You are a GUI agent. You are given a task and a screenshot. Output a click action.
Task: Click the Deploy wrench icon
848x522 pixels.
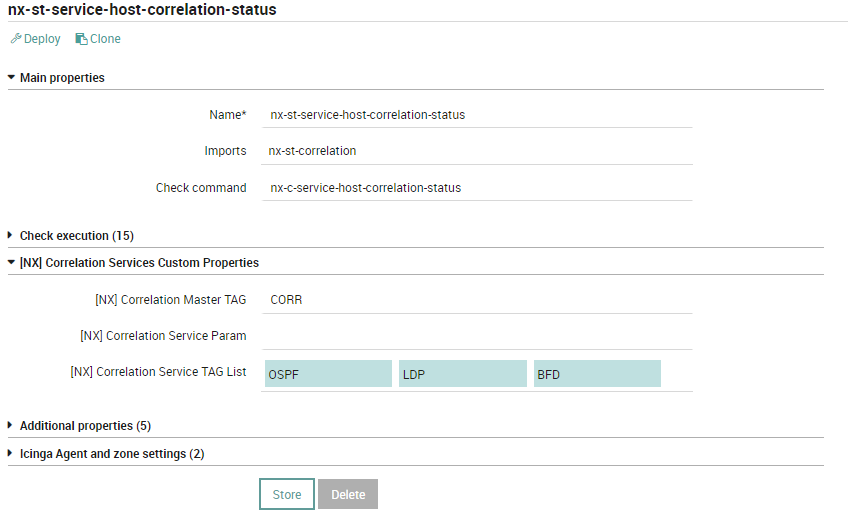[16, 38]
